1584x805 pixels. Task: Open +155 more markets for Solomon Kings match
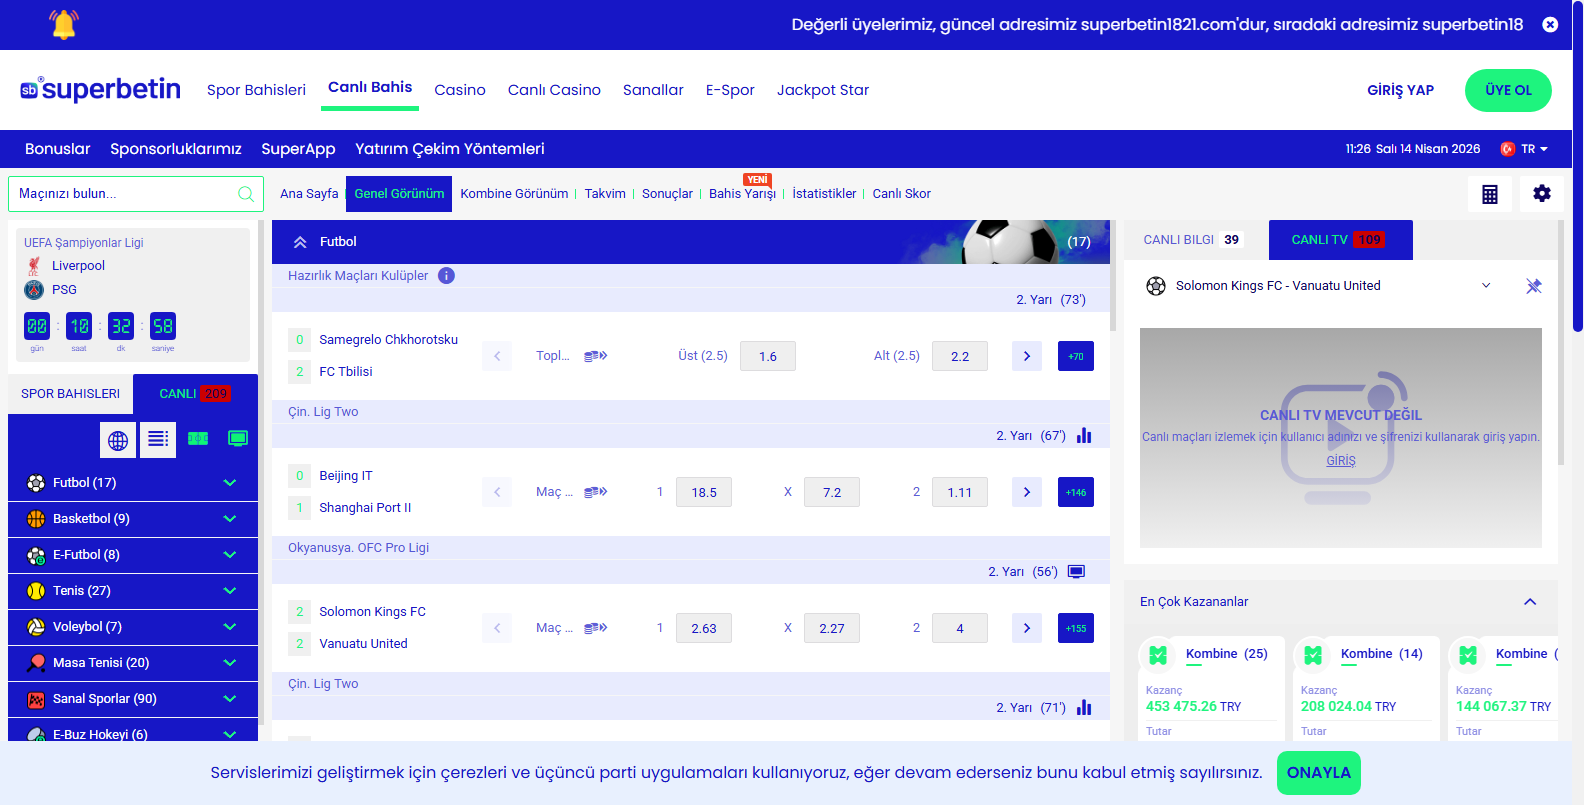click(1076, 628)
